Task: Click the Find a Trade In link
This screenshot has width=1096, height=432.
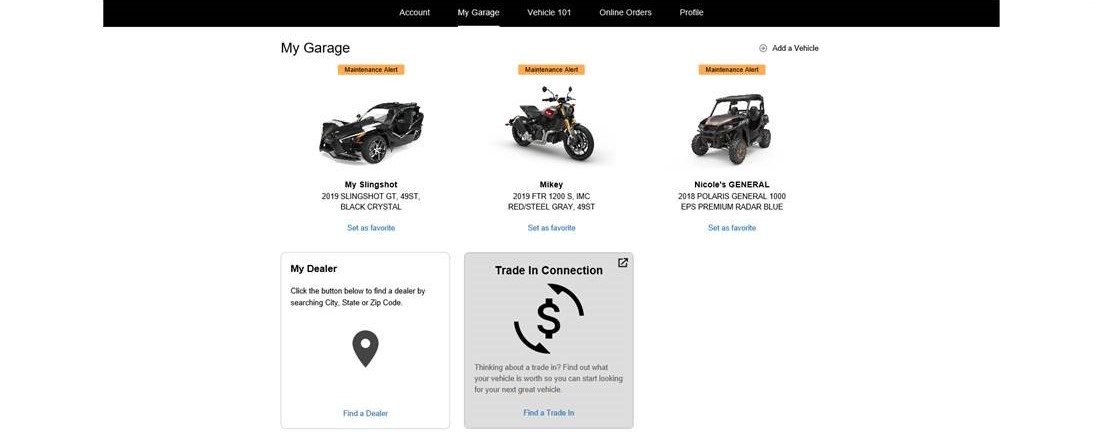Action: [x=548, y=413]
